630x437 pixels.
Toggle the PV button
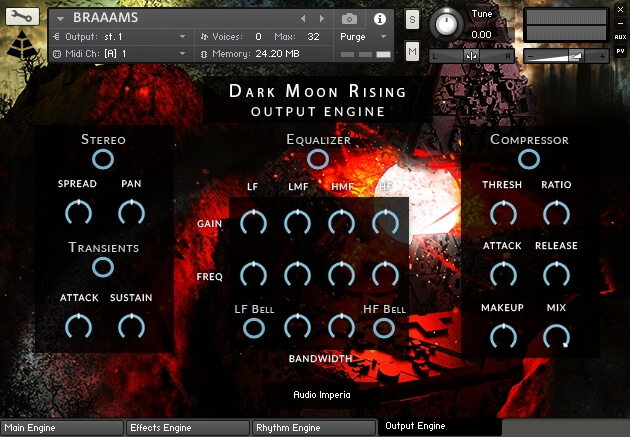point(620,51)
